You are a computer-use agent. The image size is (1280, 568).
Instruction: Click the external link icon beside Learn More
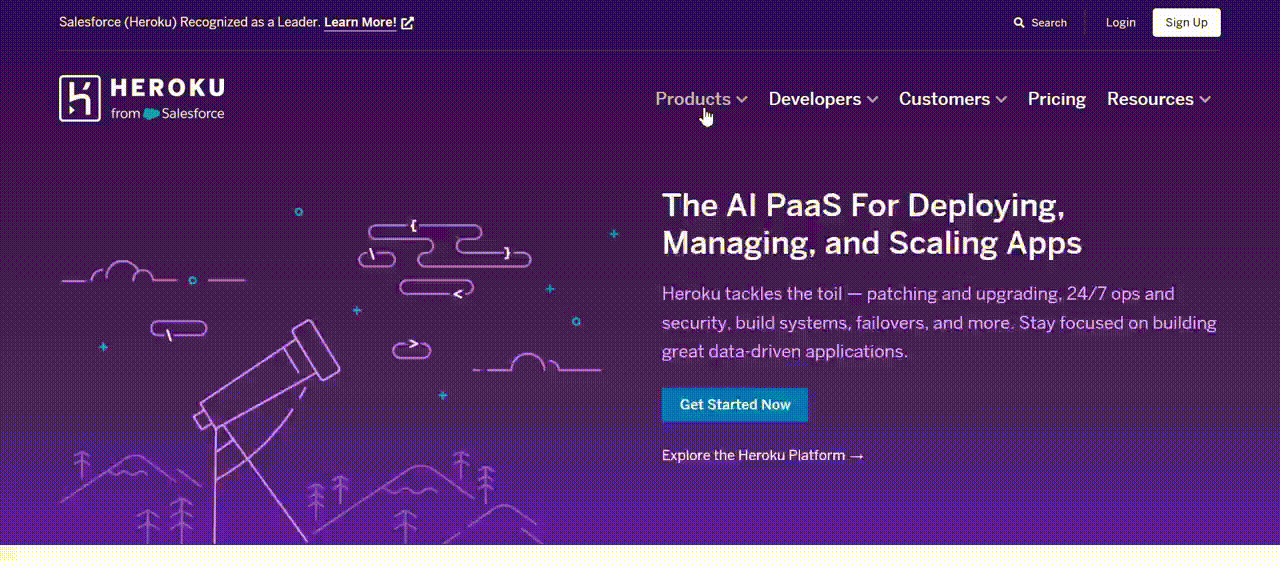tap(407, 22)
